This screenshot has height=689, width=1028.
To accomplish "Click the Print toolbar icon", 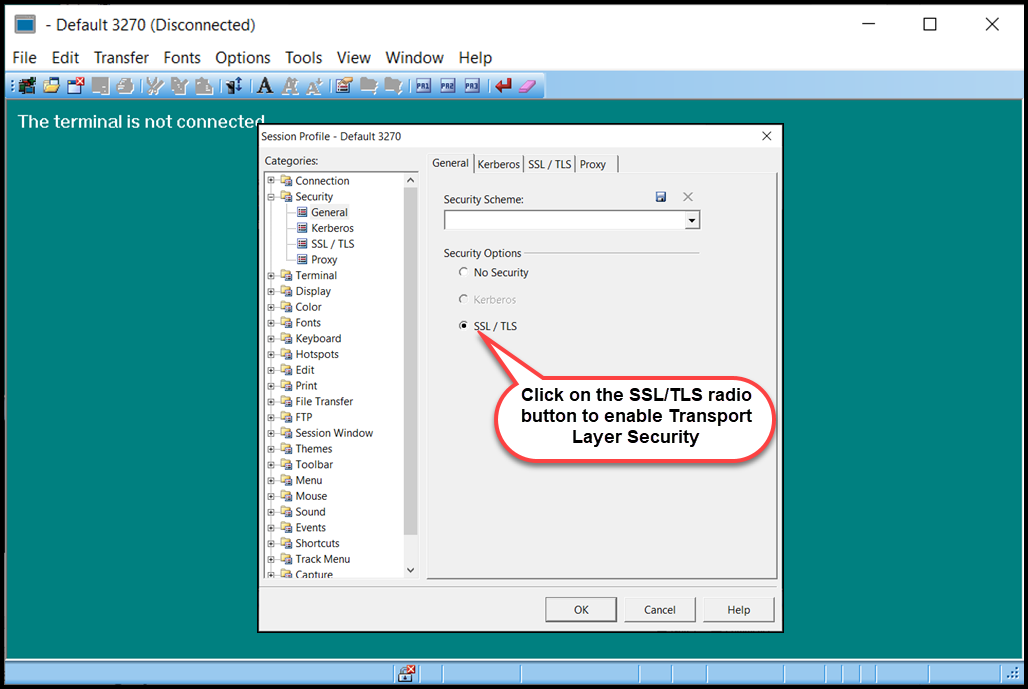I will (124, 85).
